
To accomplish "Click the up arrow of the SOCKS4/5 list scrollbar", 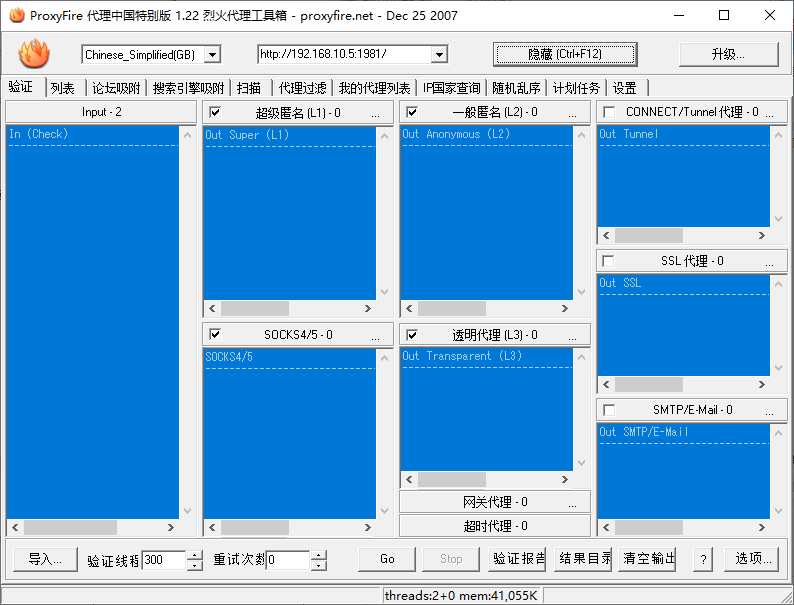I will (384, 357).
